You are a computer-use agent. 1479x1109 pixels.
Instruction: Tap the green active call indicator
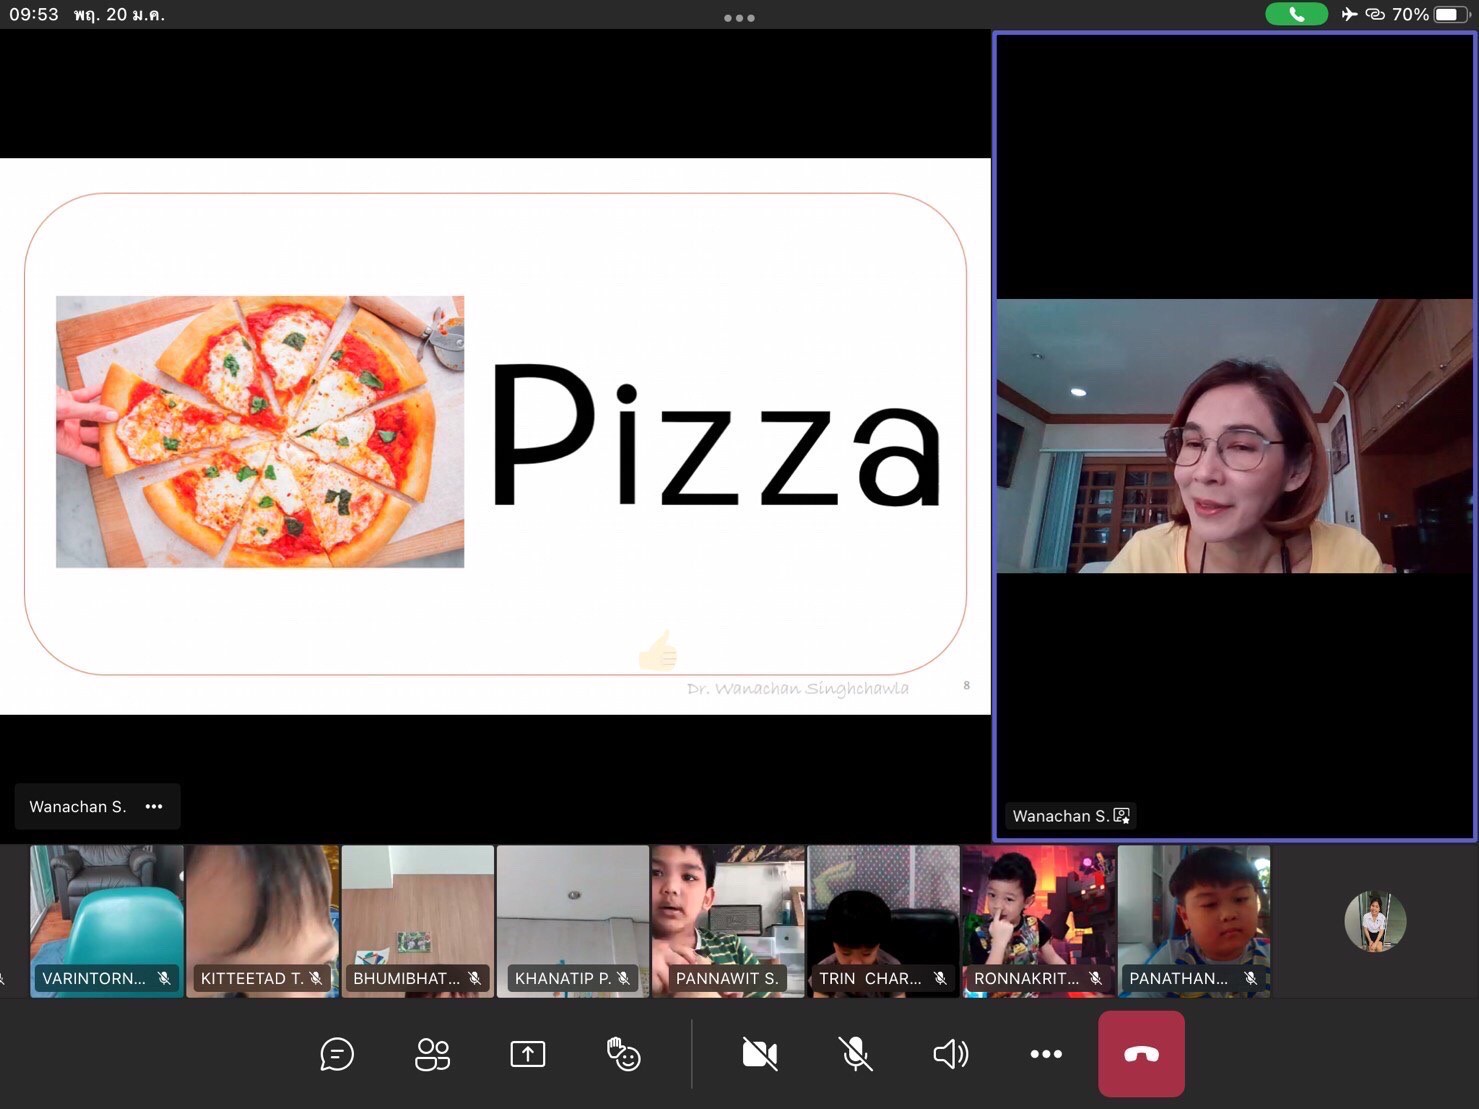click(1296, 14)
